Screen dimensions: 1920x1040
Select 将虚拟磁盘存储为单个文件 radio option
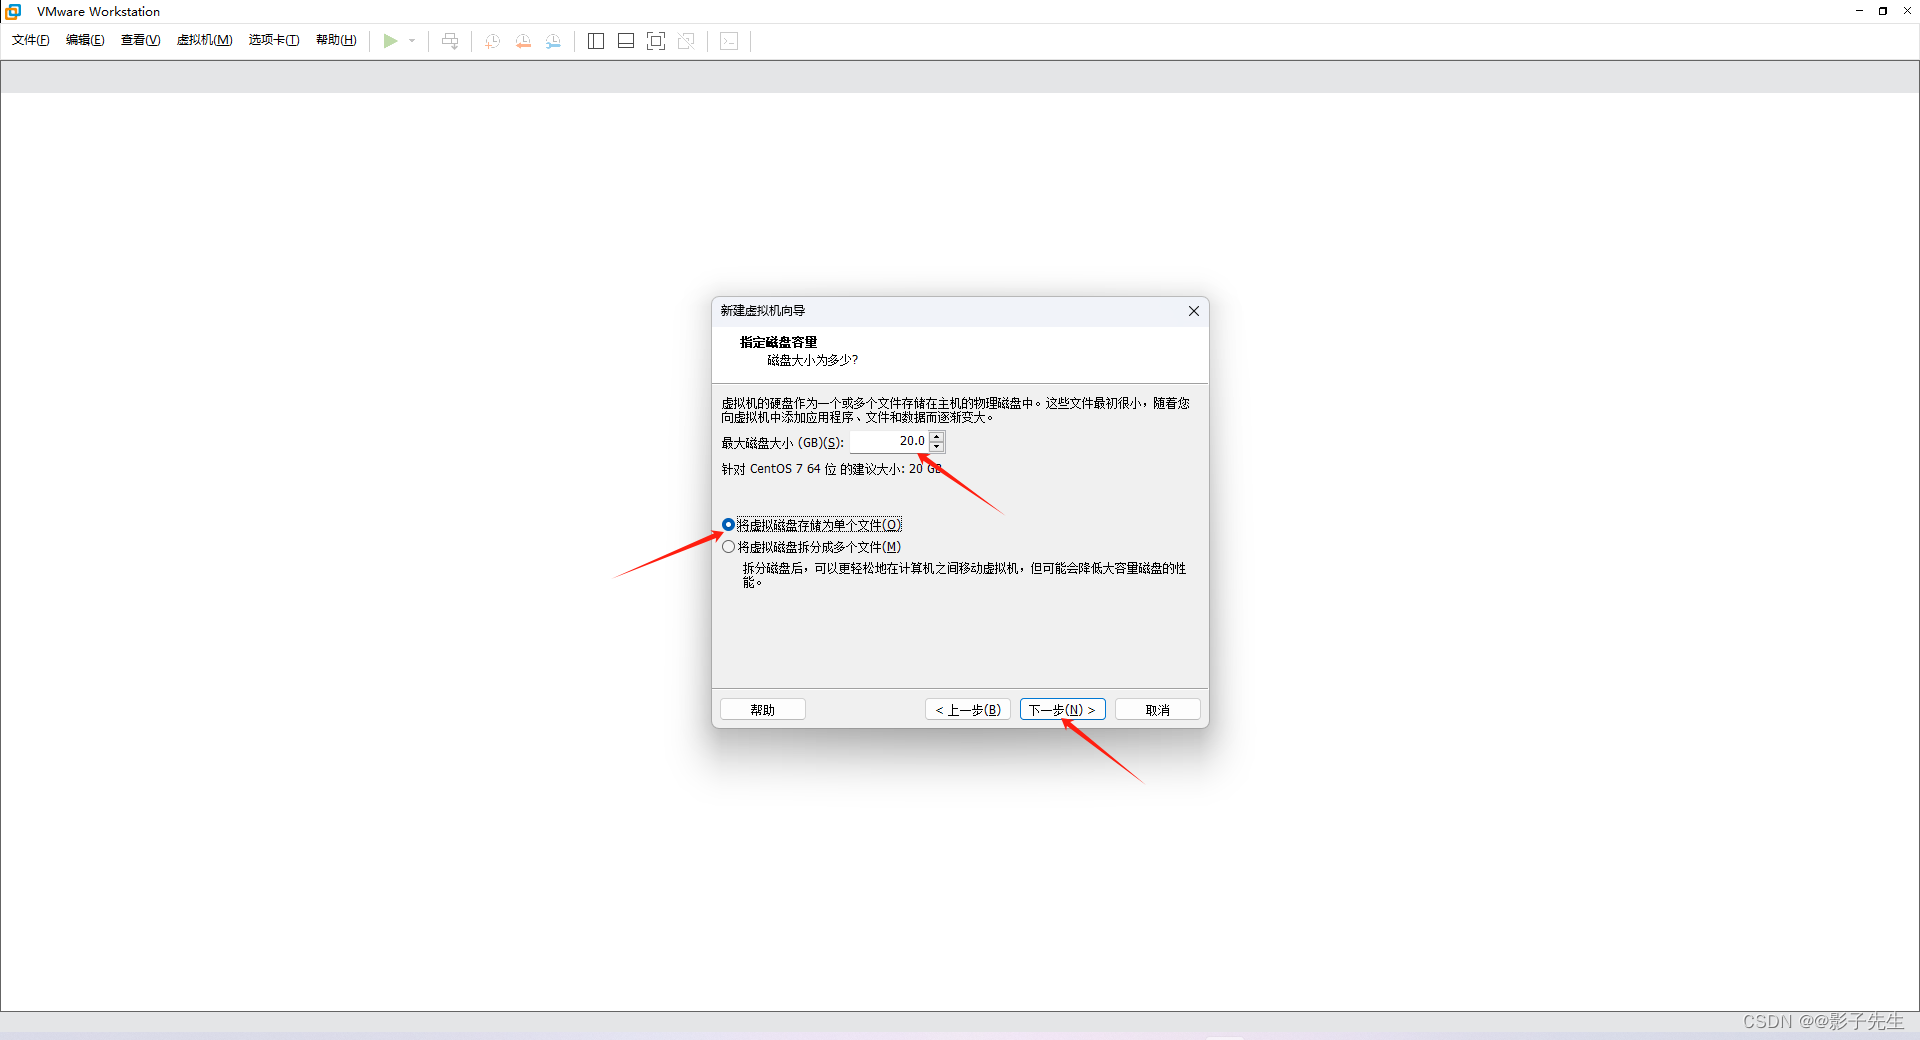tap(811, 525)
